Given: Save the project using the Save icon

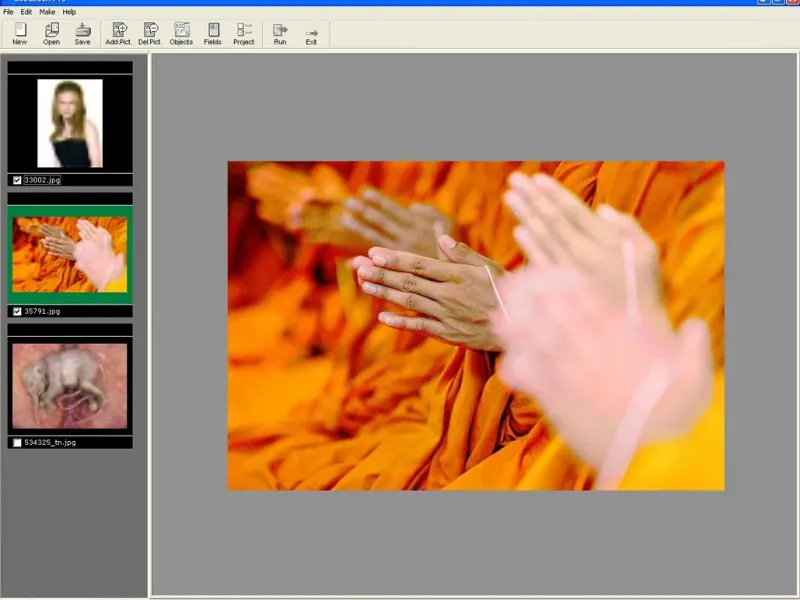Looking at the screenshot, I should click(82, 34).
